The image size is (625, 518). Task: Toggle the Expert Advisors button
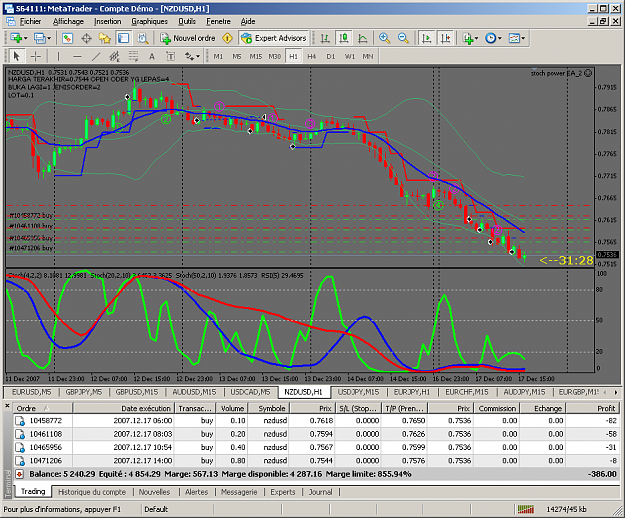click(274, 38)
